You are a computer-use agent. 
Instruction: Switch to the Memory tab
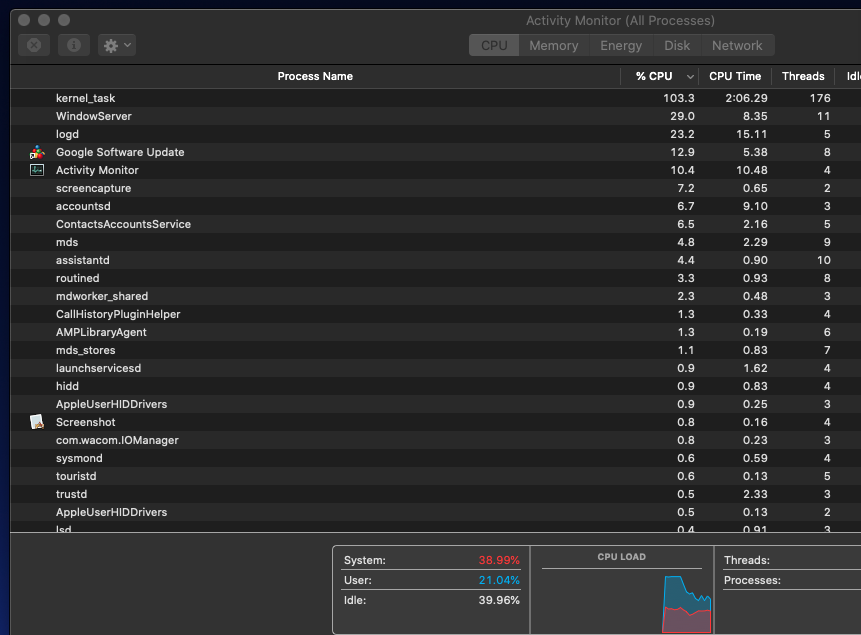pos(554,46)
